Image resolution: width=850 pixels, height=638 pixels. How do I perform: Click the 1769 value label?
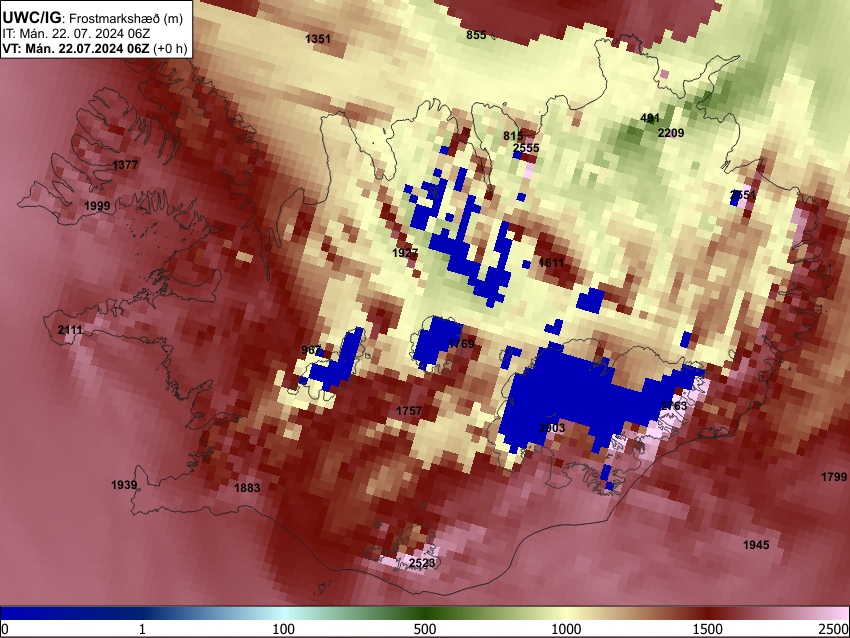461,344
